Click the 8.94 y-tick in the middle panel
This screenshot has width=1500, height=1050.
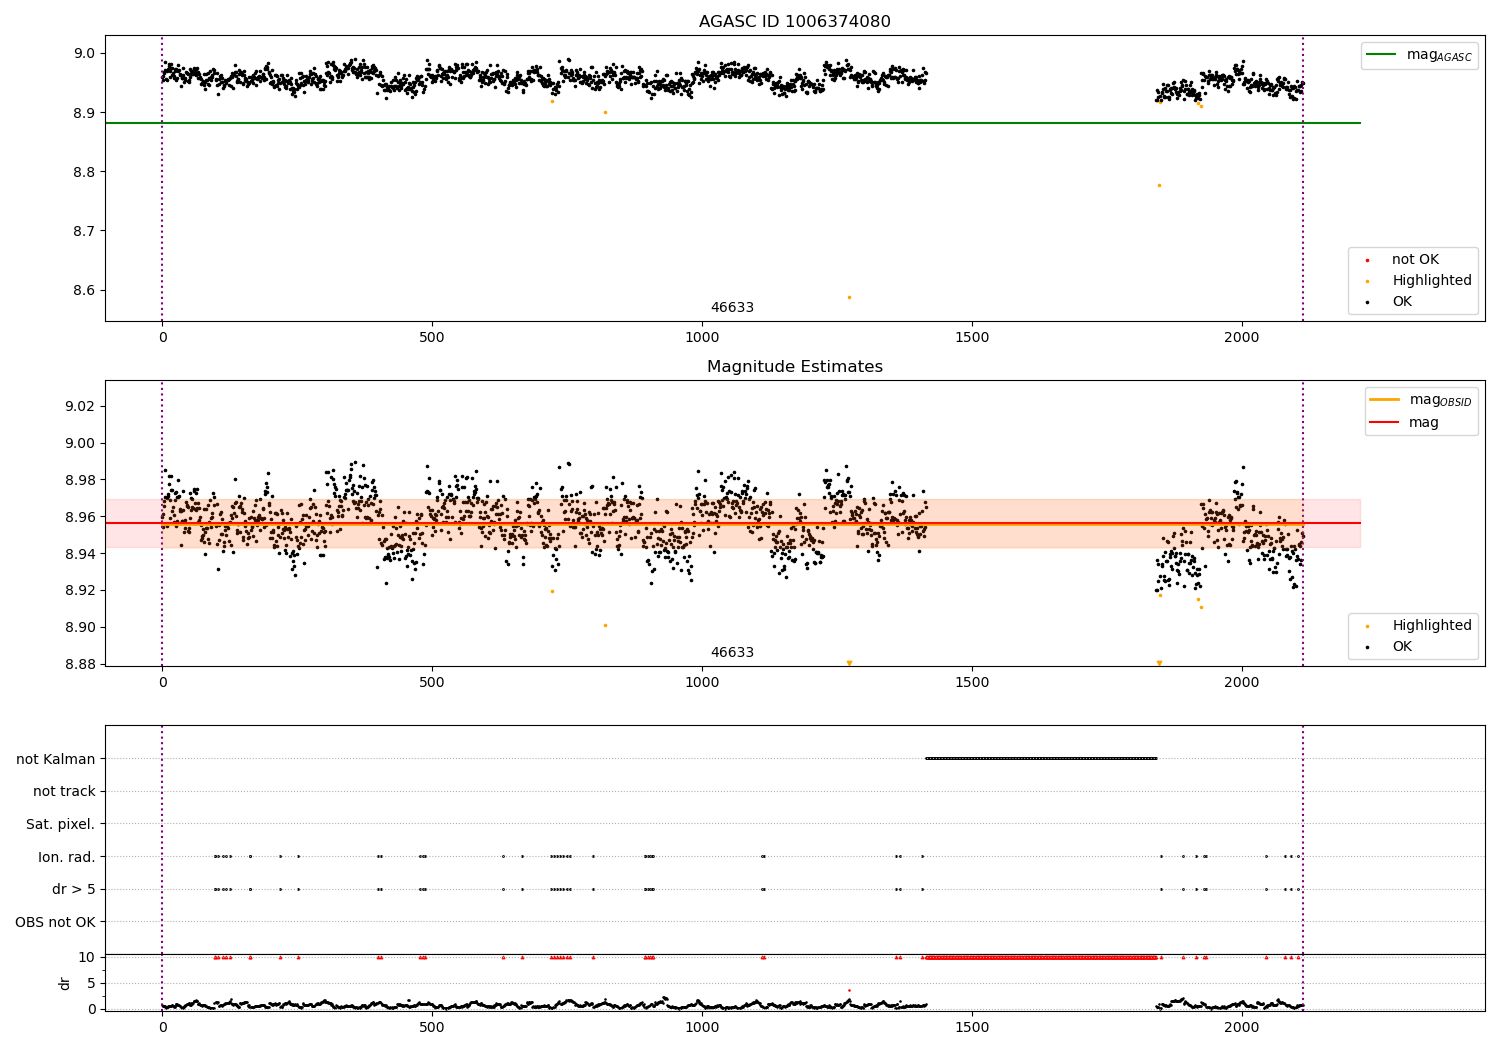(x=81, y=554)
